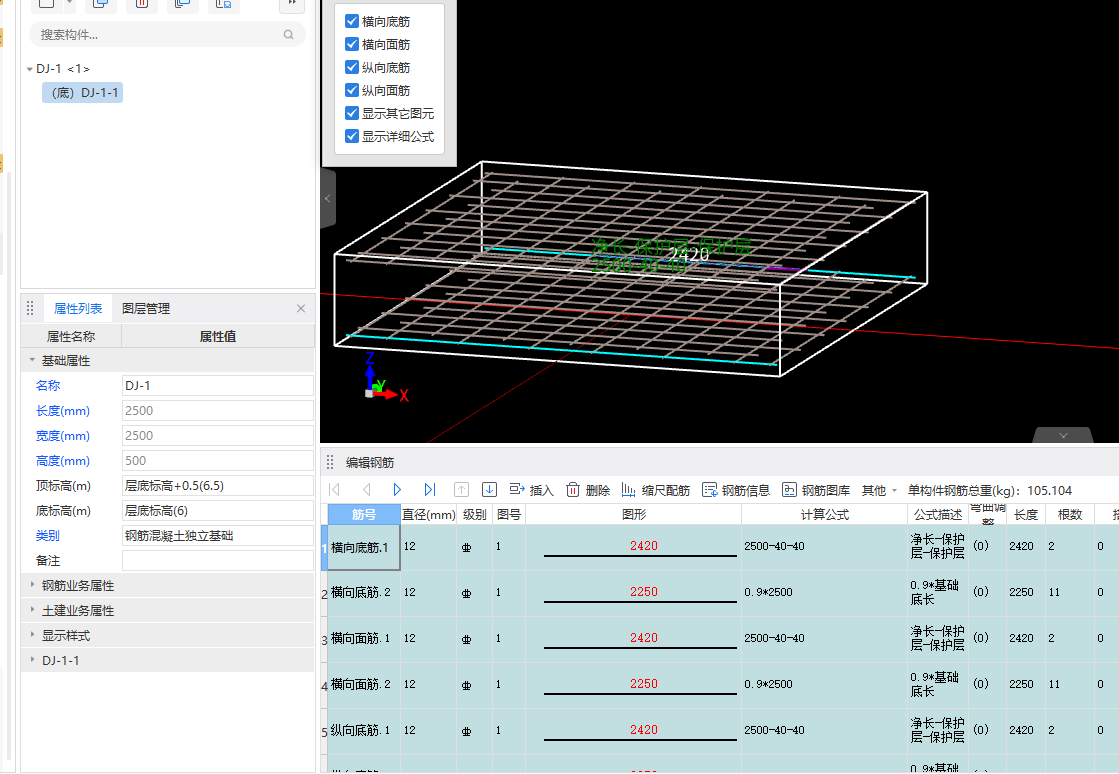Click the layer-copy icon in the component toolbar
This screenshot has height=774, width=1119.
(182, 4)
